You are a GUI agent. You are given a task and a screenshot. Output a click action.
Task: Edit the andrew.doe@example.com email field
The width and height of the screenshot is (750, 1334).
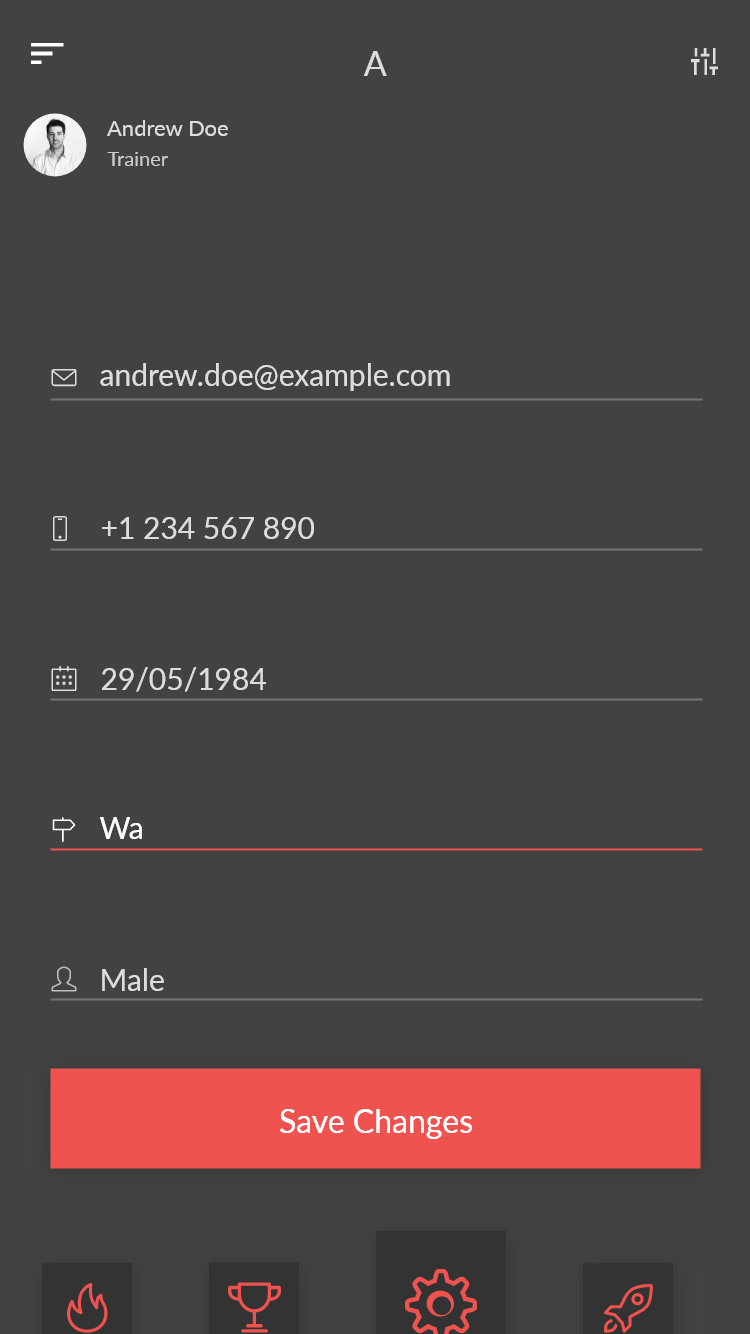(376, 376)
